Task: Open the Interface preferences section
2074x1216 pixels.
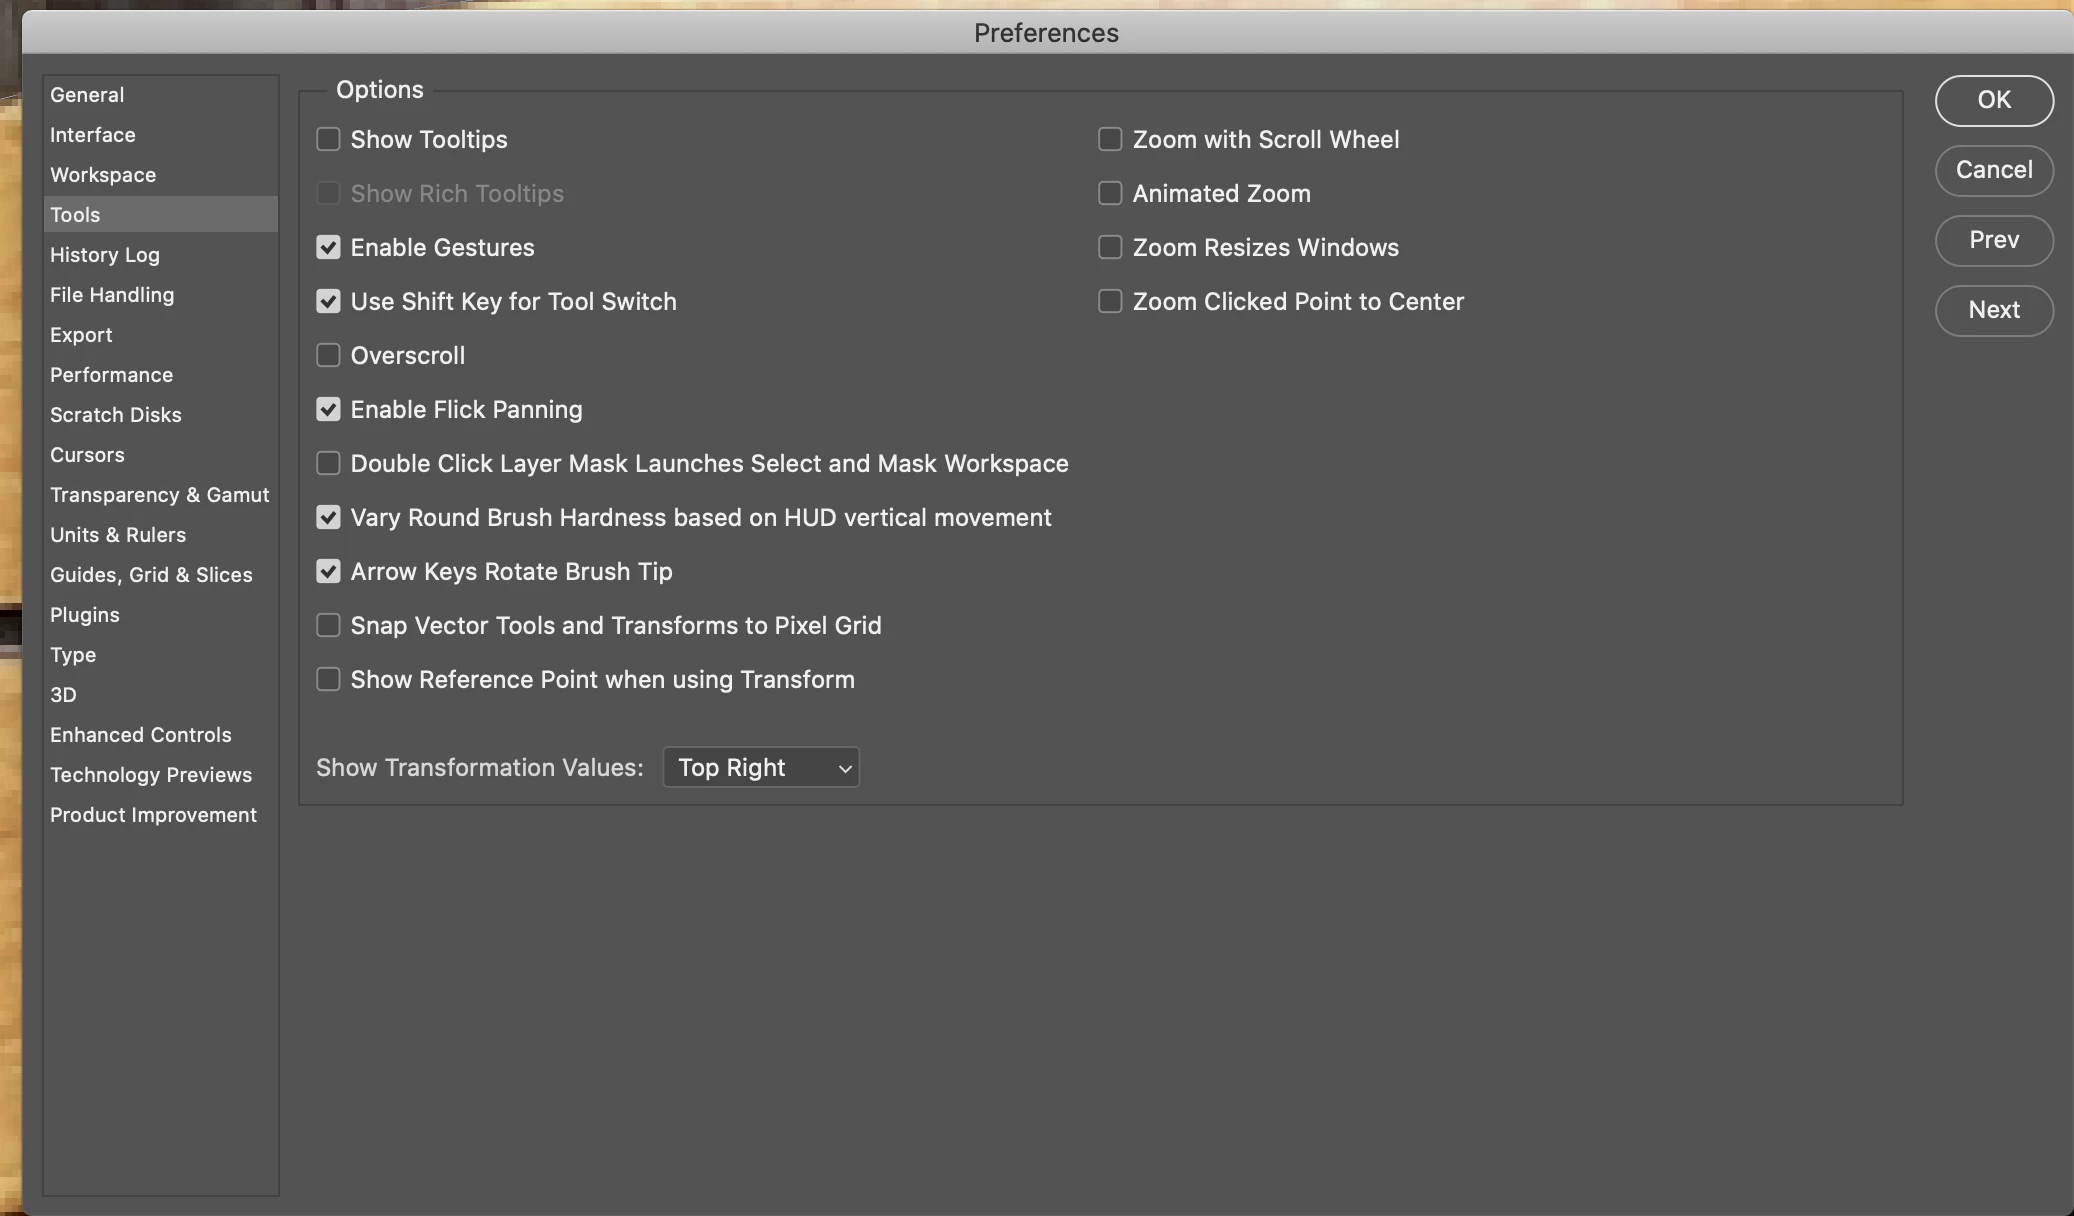Action: point(93,135)
